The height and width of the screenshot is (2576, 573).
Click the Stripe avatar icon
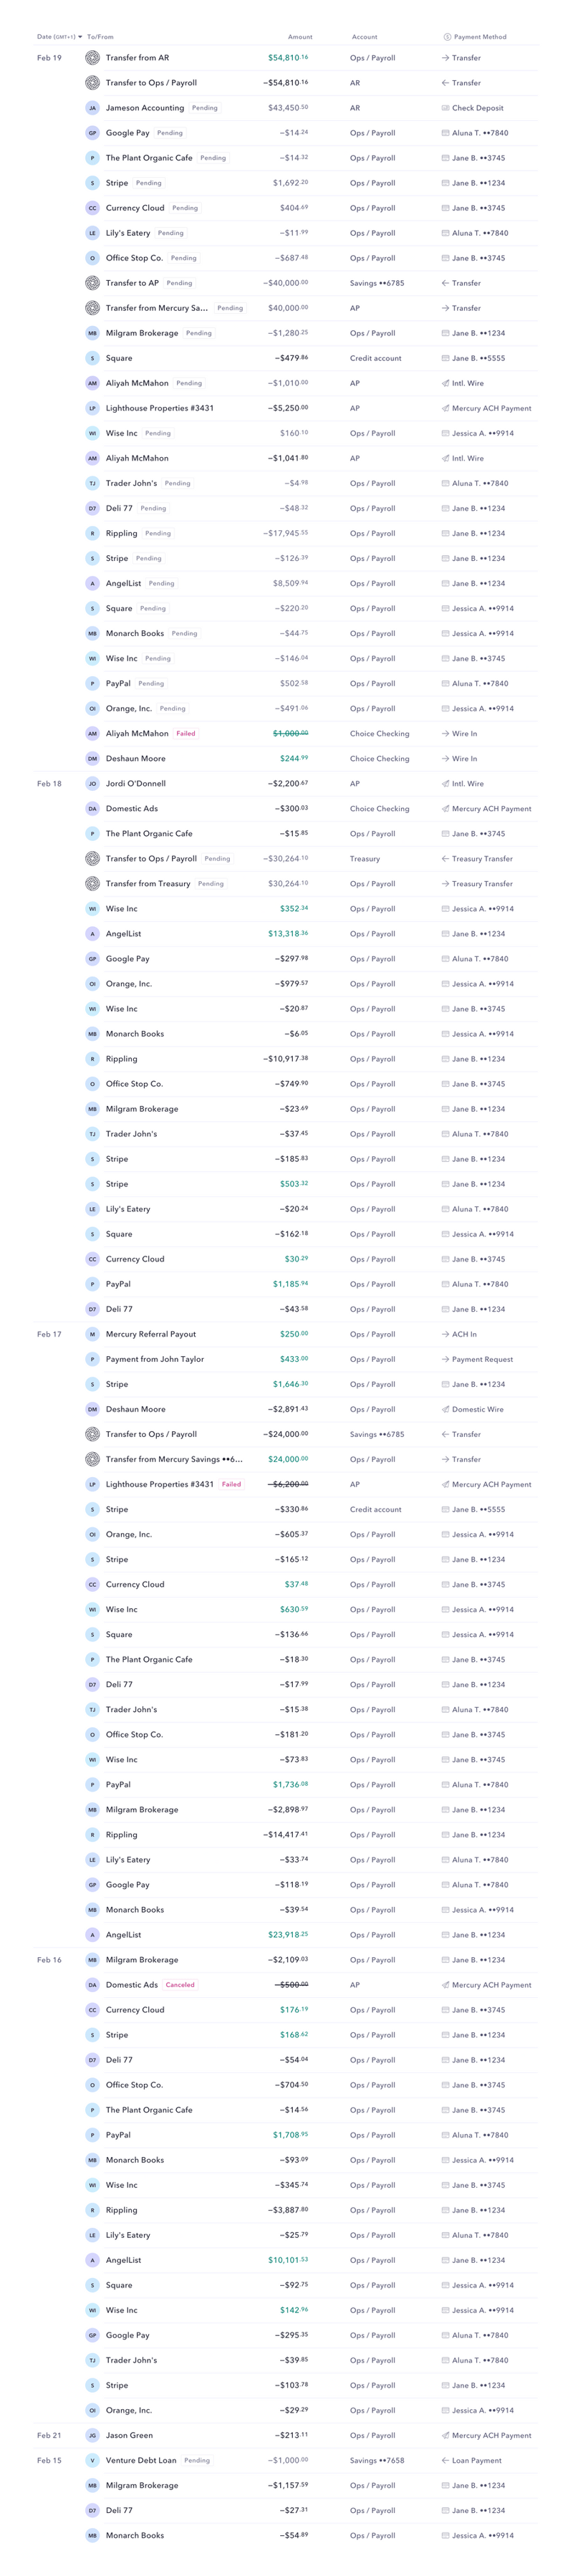point(91,183)
